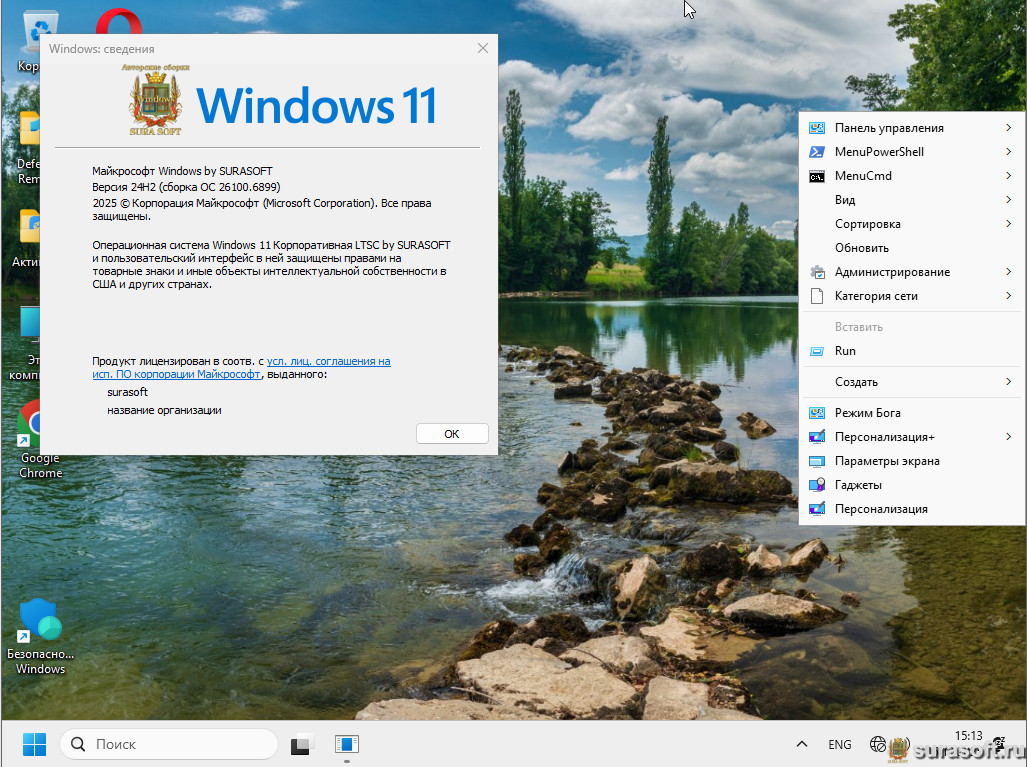Image resolution: width=1027 pixels, height=767 pixels.
Task: Show hidden tray icons chevron
Action: pyautogui.click(x=801, y=744)
